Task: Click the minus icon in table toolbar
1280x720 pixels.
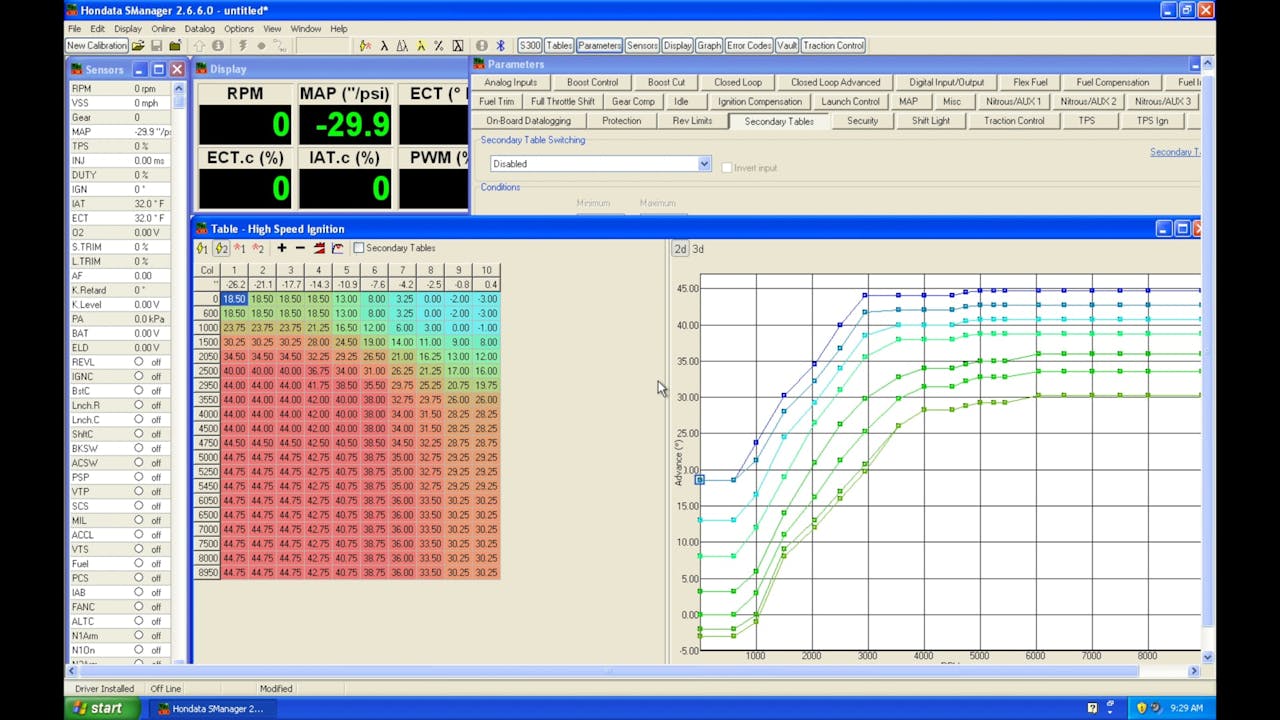Action: pos(300,248)
